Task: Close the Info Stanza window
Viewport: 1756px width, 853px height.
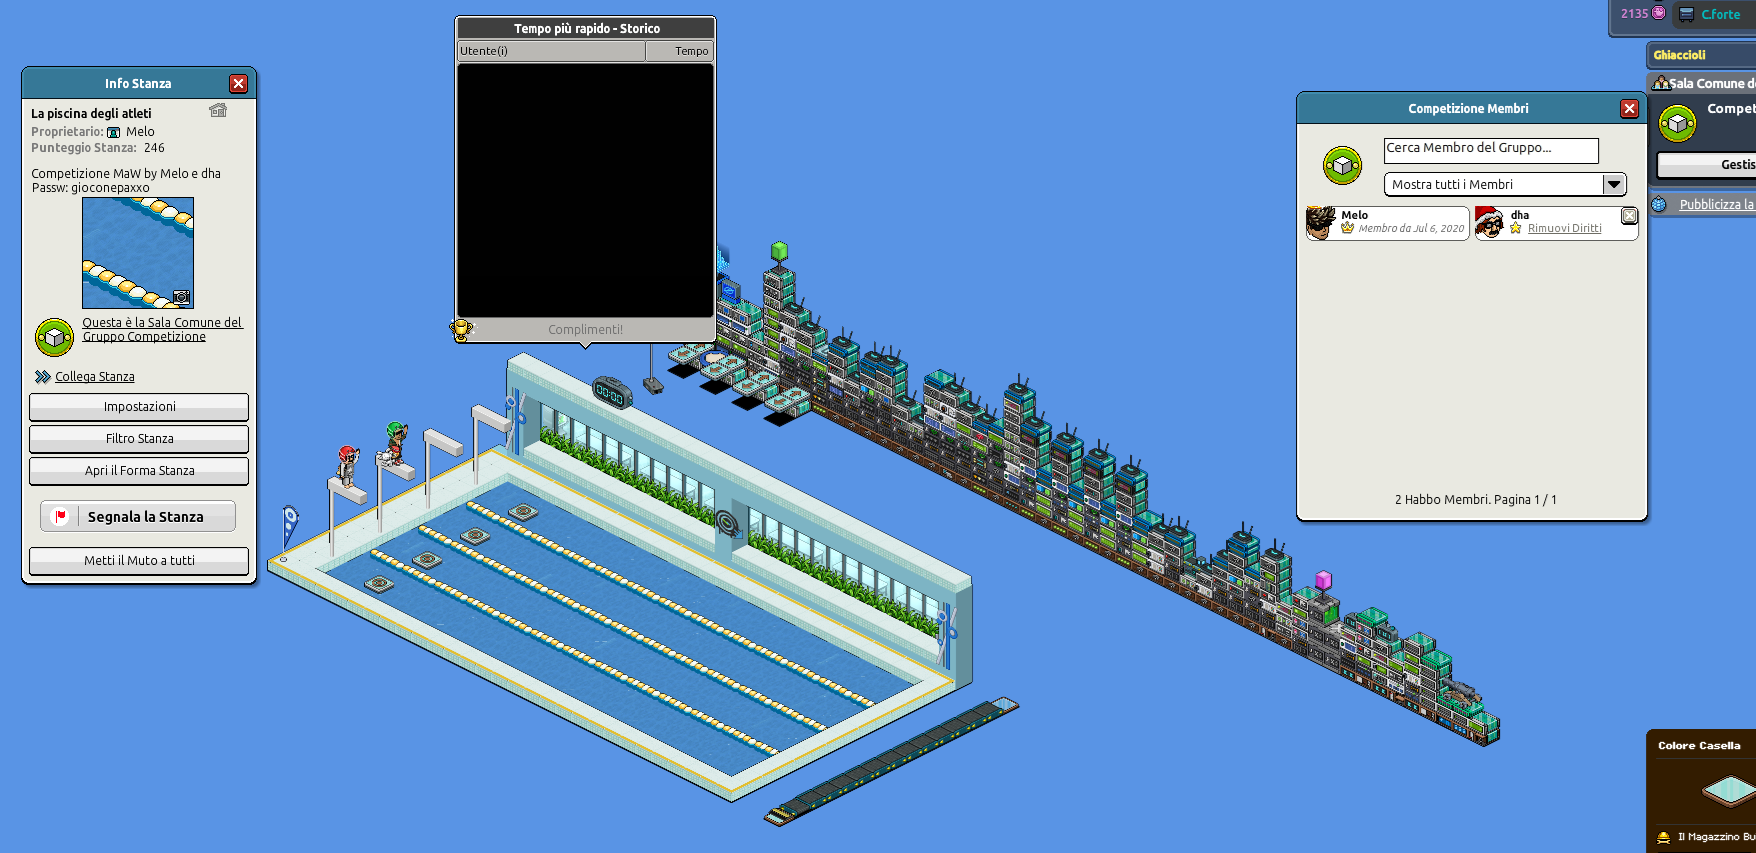Action: click(x=238, y=84)
